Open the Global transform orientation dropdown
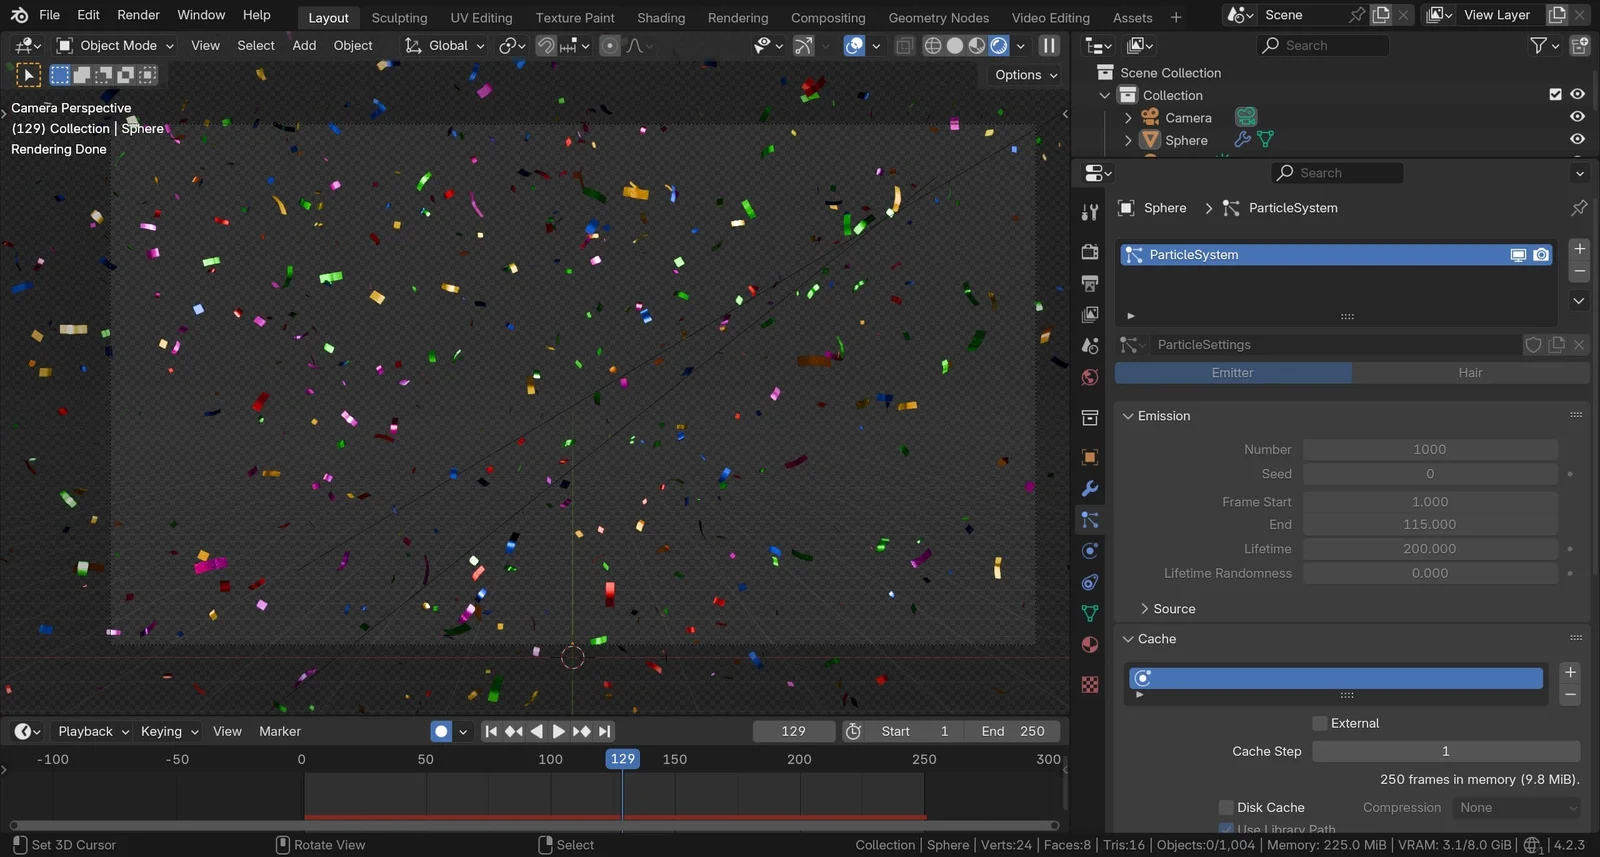 [x=445, y=45]
